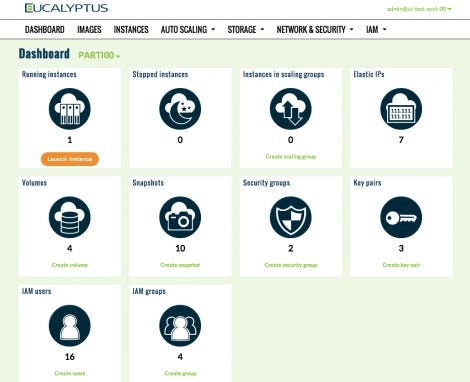Image resolution: width=470 pixels, height=382 pixels.
Task: Click the Dashboard page heading
Action: coord(44,54)
